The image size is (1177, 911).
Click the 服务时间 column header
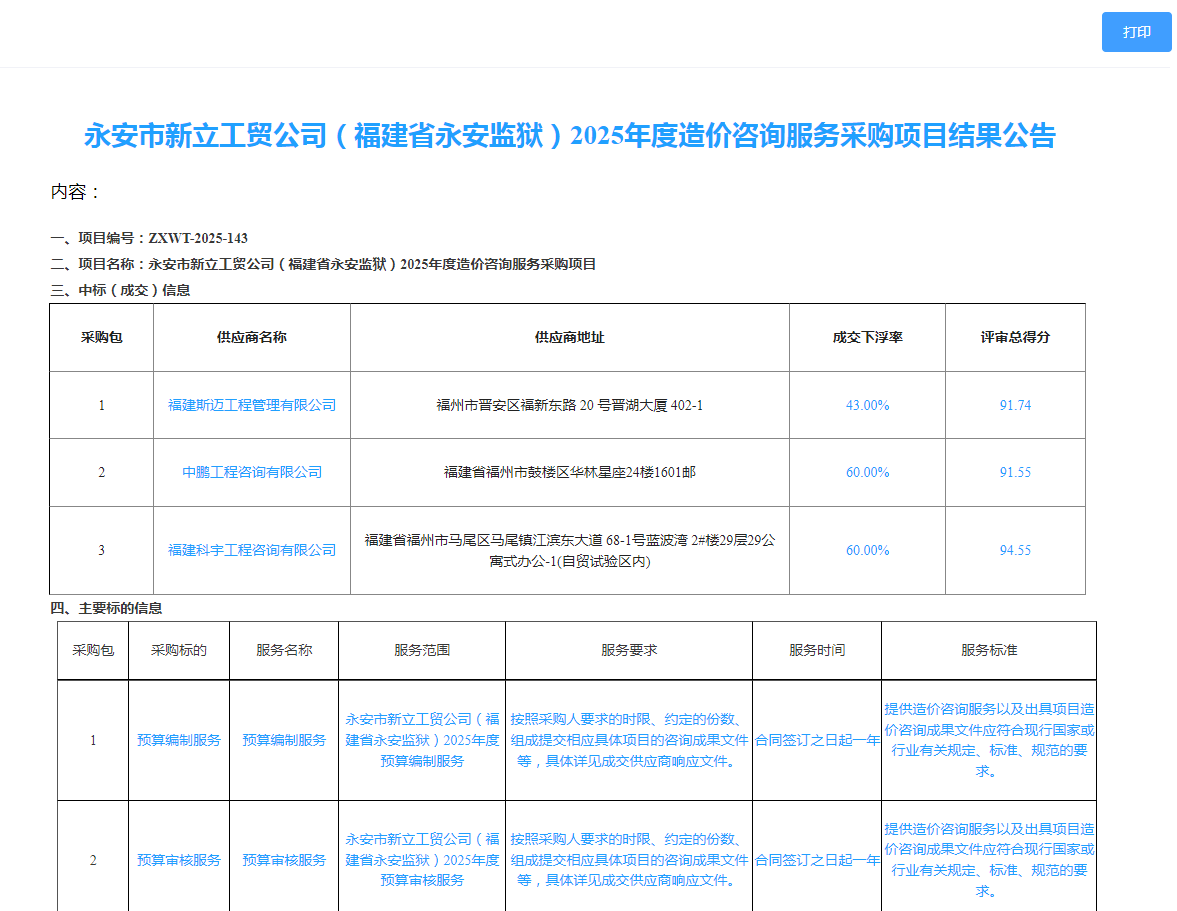(x=817, y=651)
